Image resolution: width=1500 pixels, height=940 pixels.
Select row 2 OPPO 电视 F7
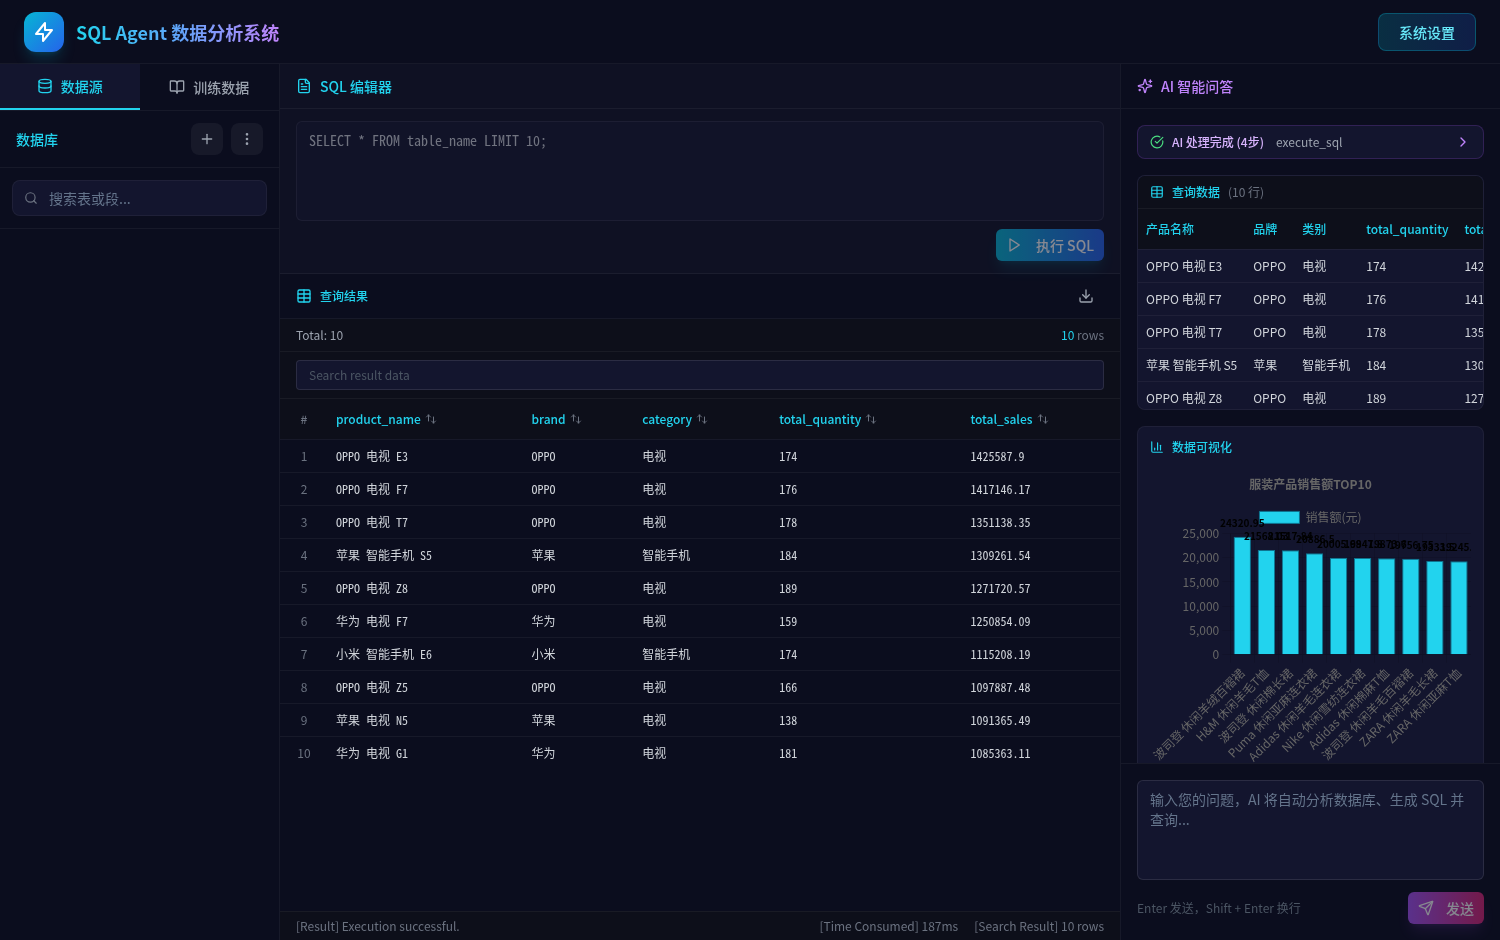pos(700,489)
